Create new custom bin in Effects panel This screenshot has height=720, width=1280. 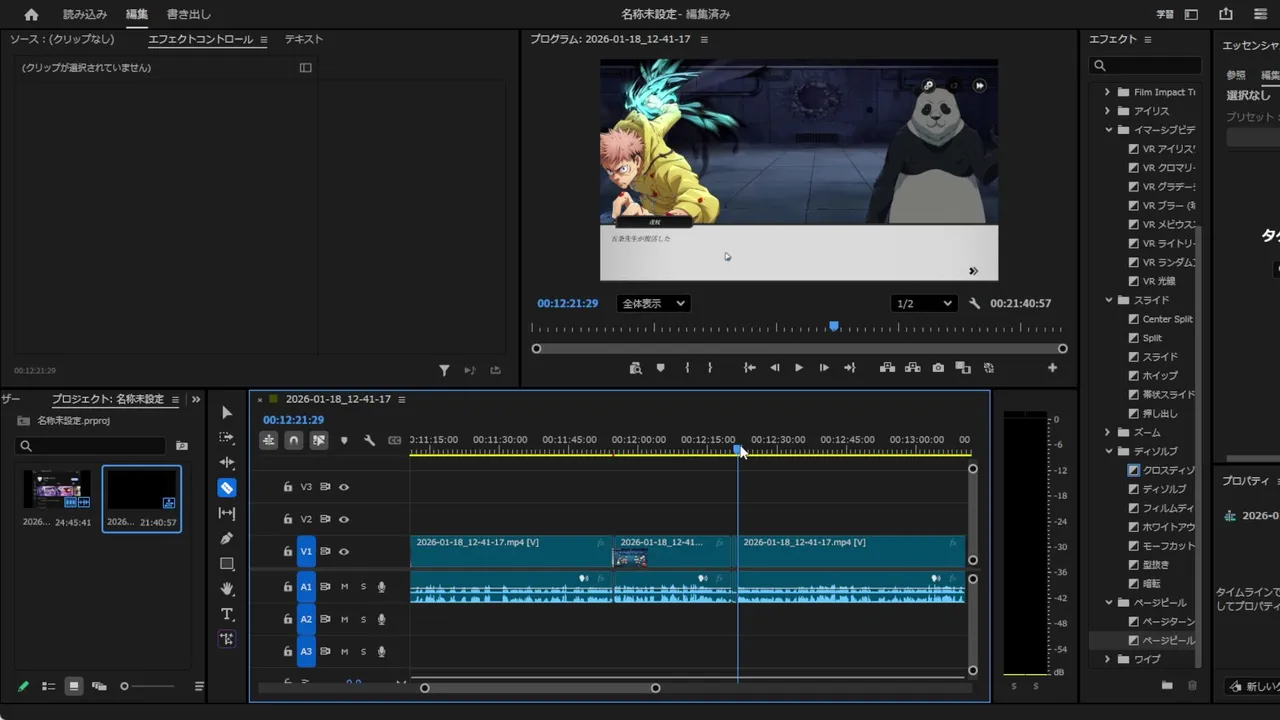click(x=1167, y=685)
